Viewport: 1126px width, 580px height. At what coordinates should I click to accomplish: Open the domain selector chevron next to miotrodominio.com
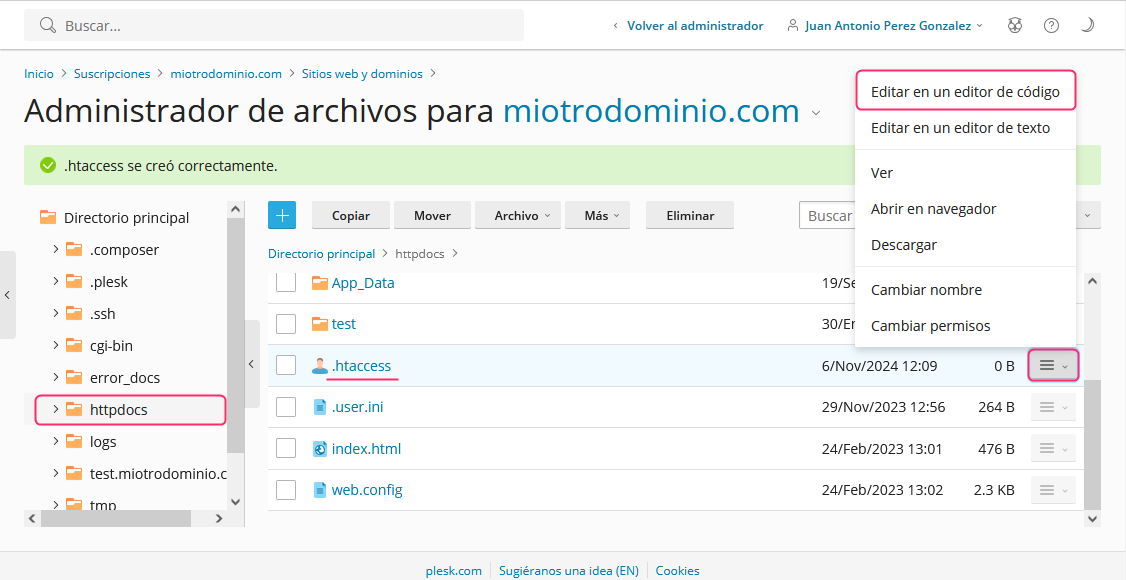tap(815, 113)
